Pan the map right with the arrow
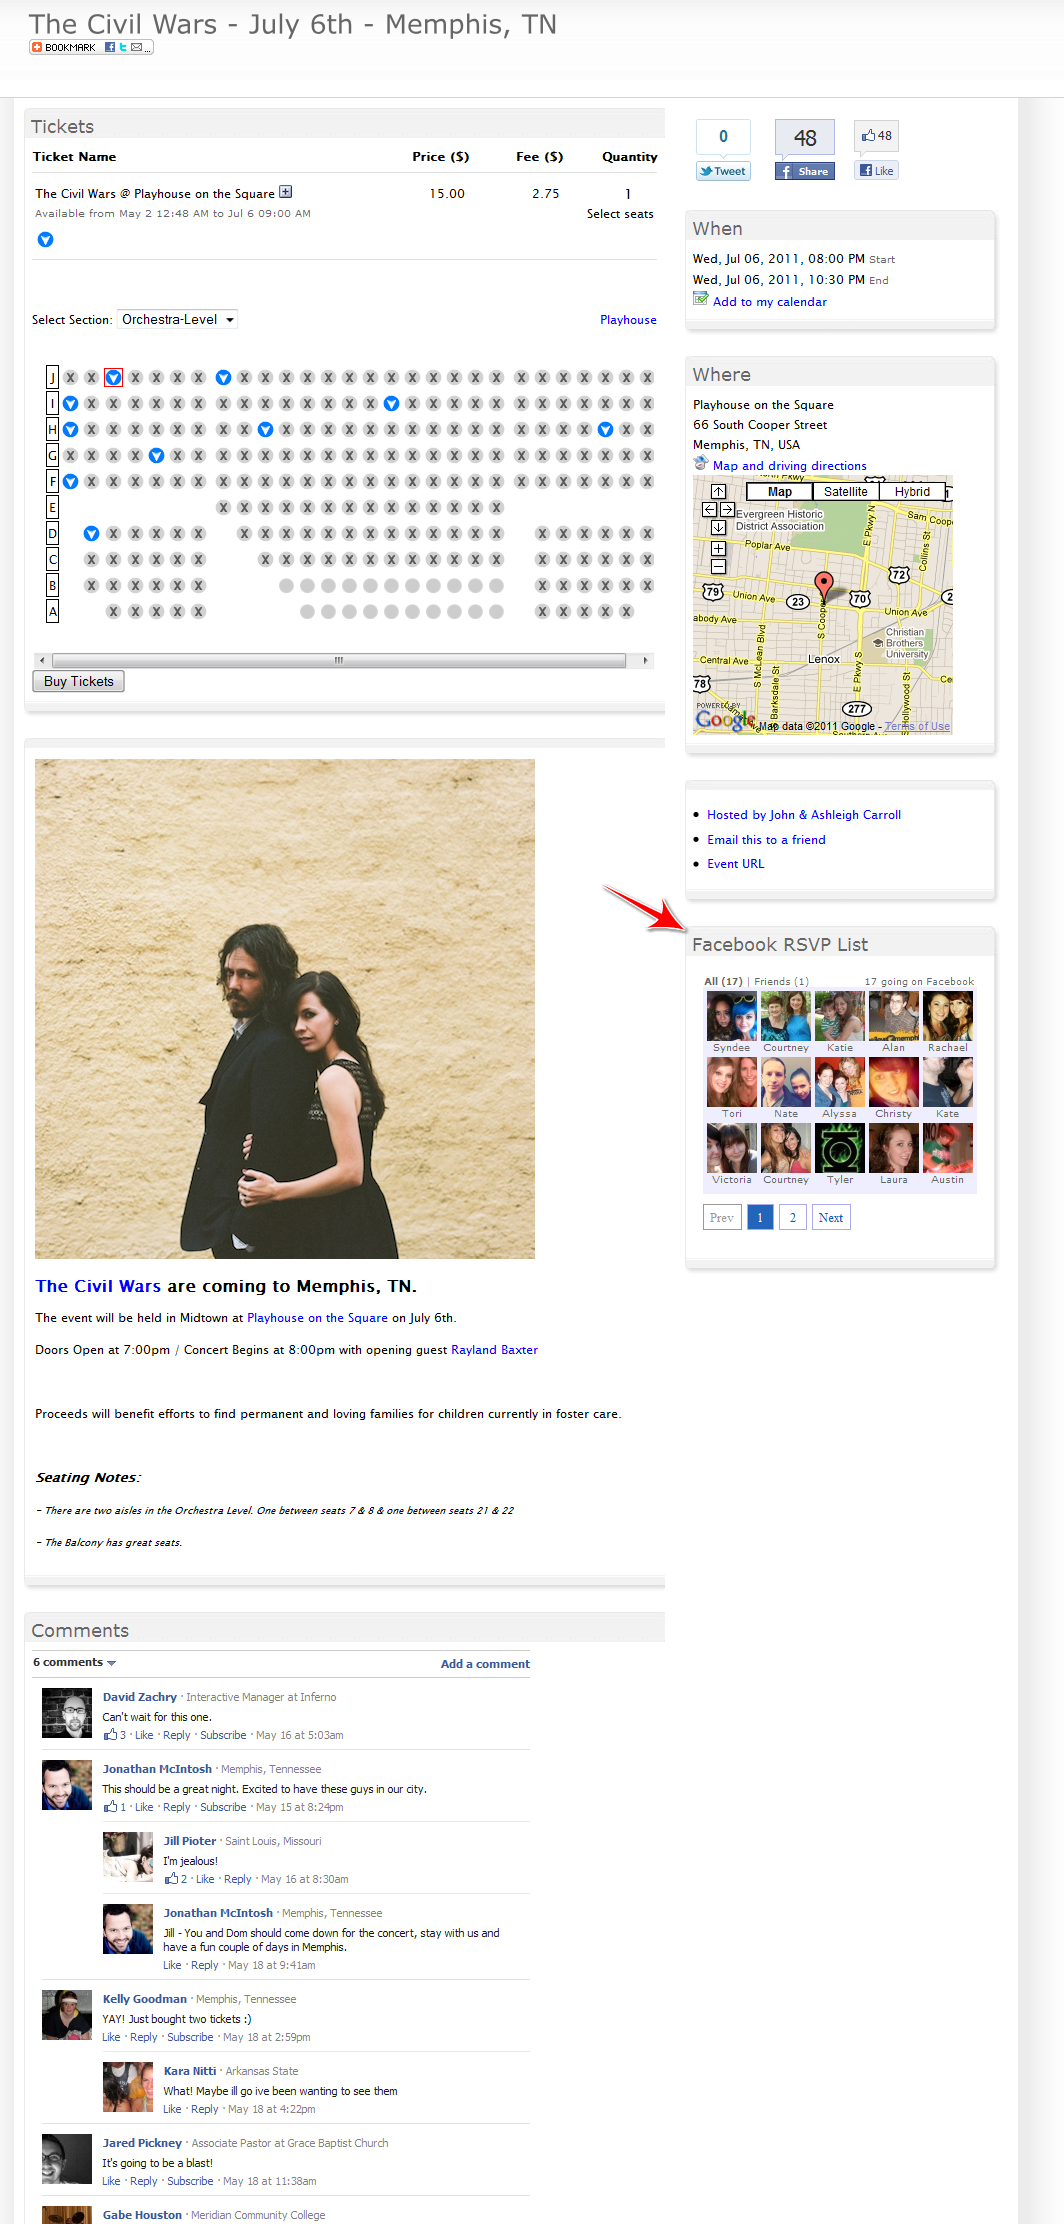Viewport: 1064px width, 2224px height. click(727, 509)
